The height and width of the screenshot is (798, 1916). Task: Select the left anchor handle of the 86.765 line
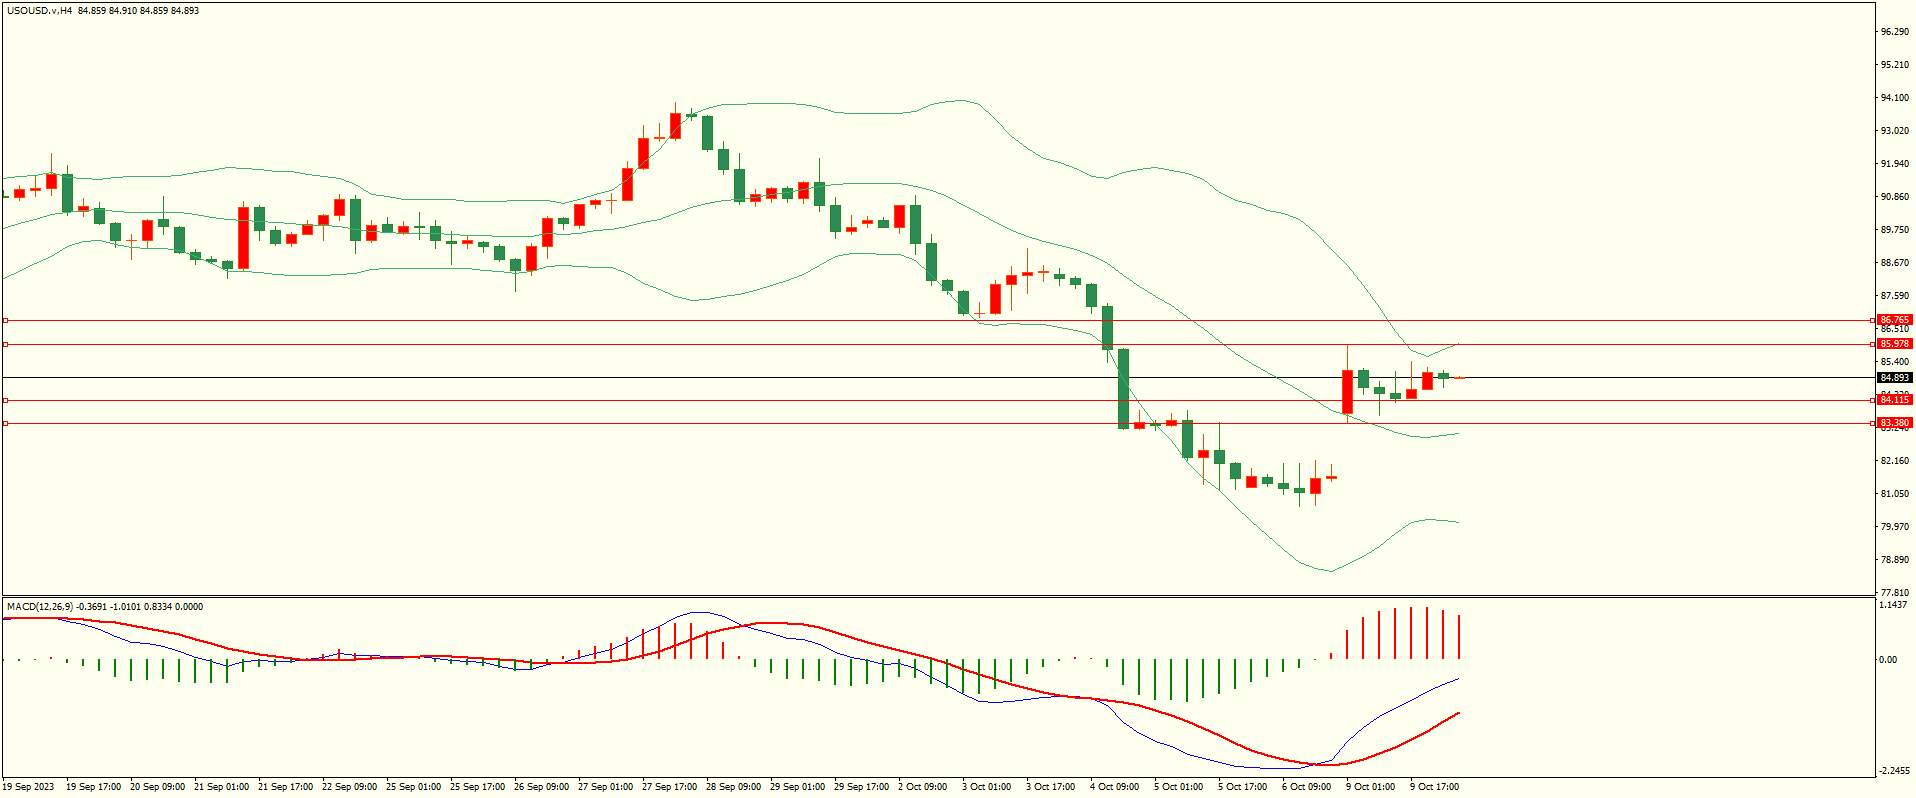[5, 320]
